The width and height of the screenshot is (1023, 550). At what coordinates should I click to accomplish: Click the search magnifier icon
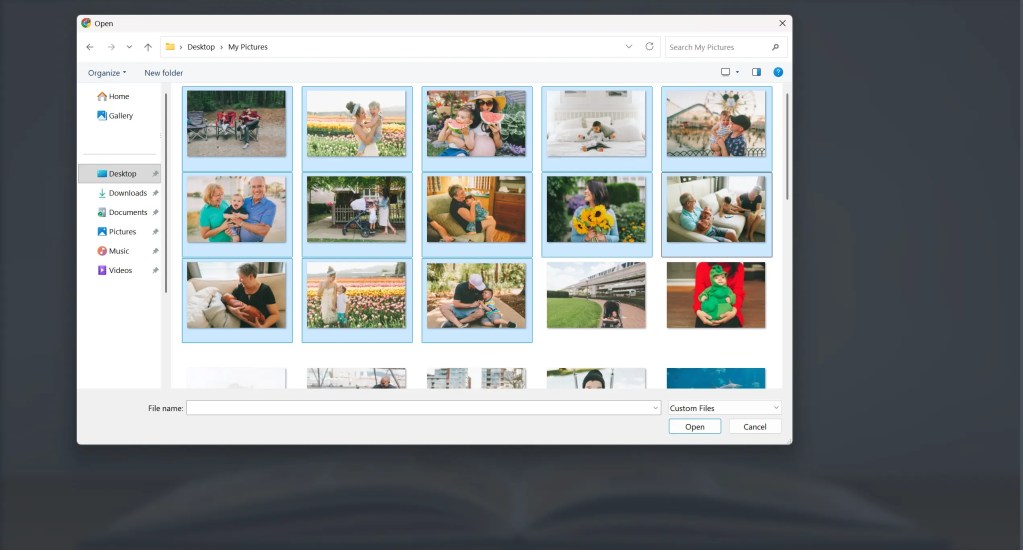(775, 47)
